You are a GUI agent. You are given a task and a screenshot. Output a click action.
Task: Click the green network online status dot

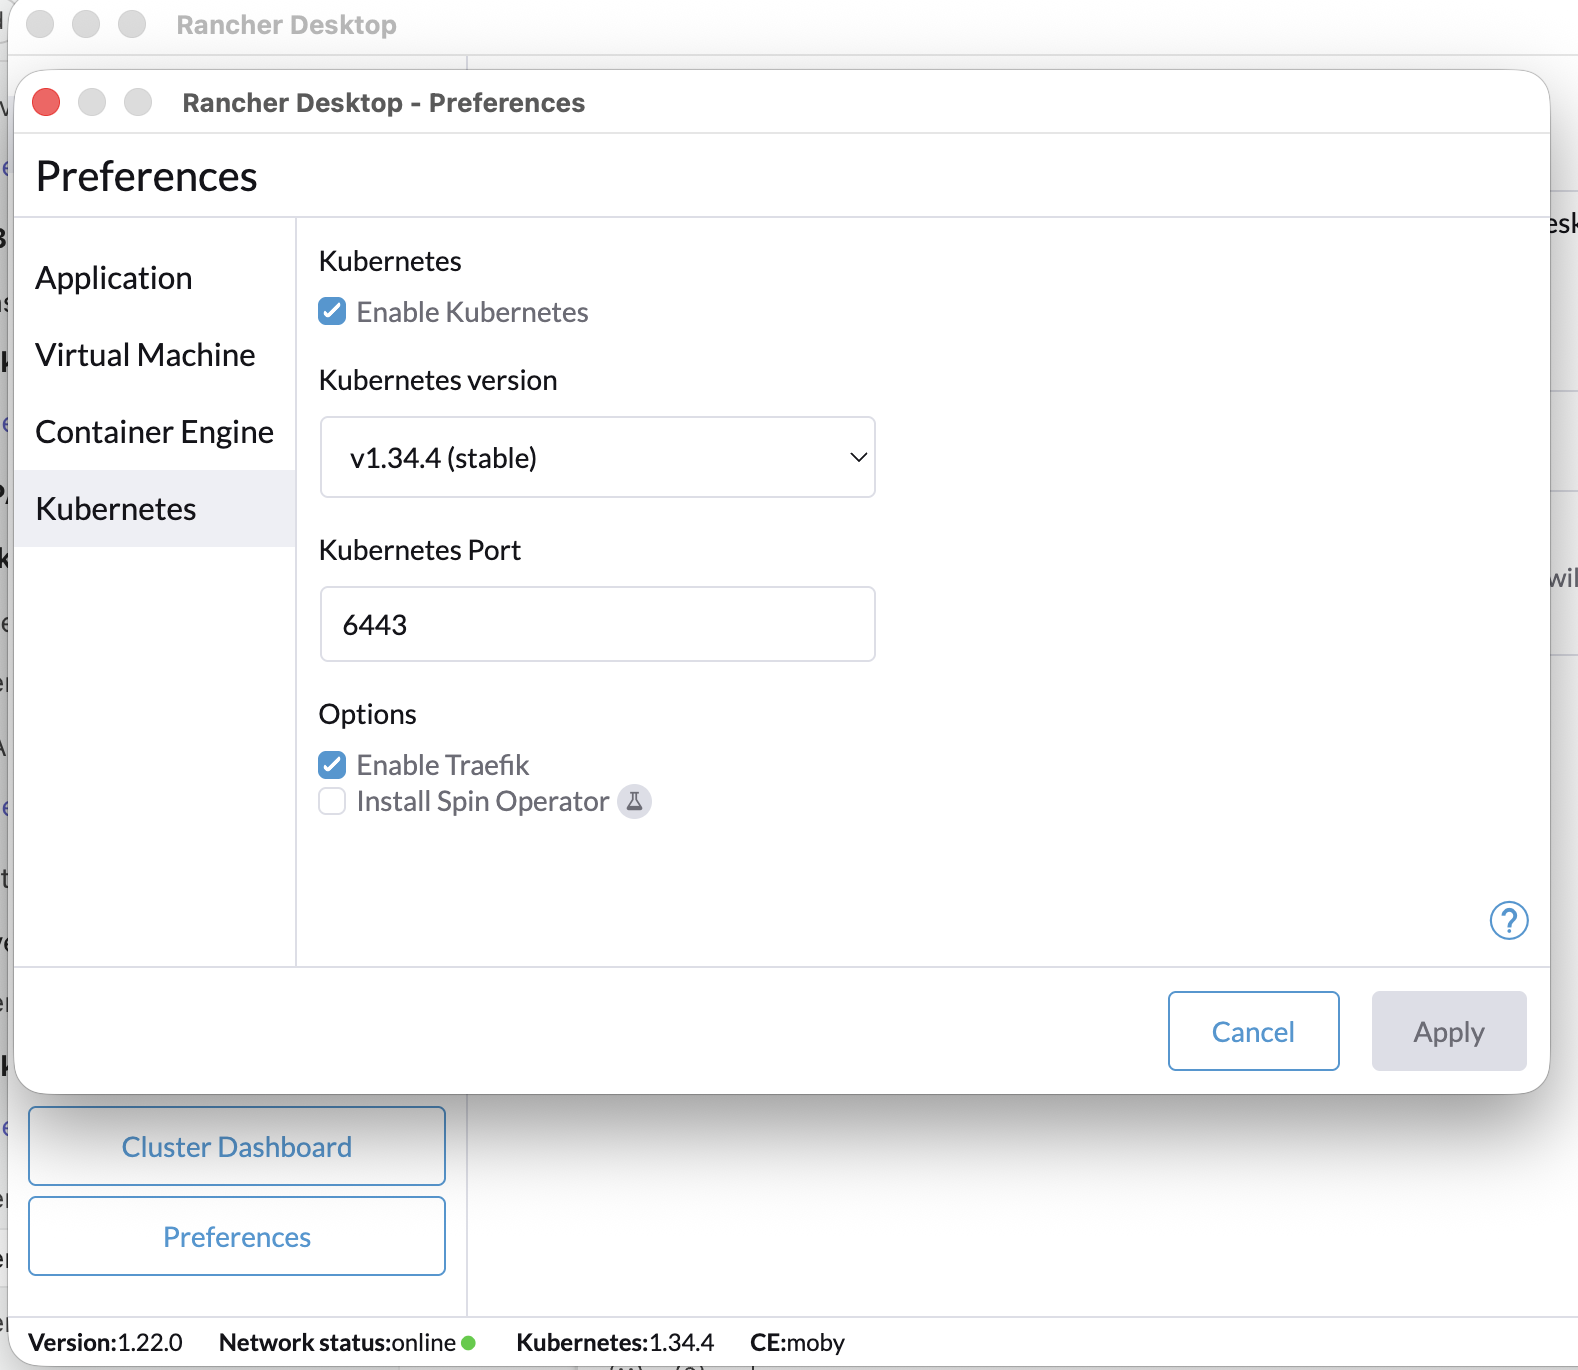point(468,1342)
